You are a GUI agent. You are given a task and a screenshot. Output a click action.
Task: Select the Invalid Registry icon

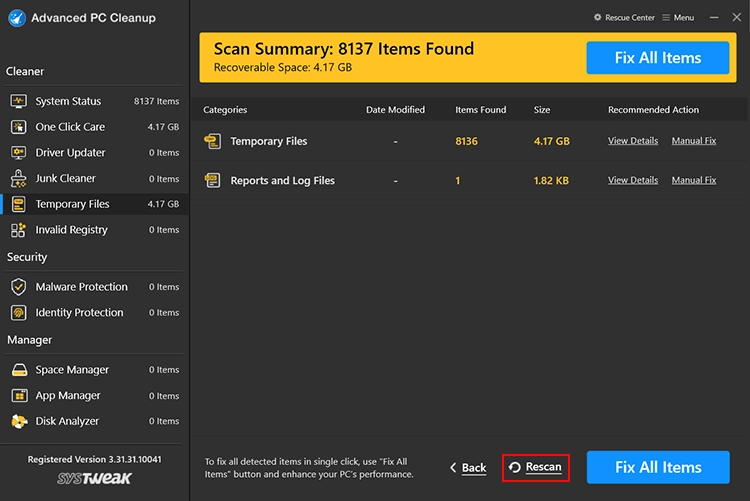18,230
